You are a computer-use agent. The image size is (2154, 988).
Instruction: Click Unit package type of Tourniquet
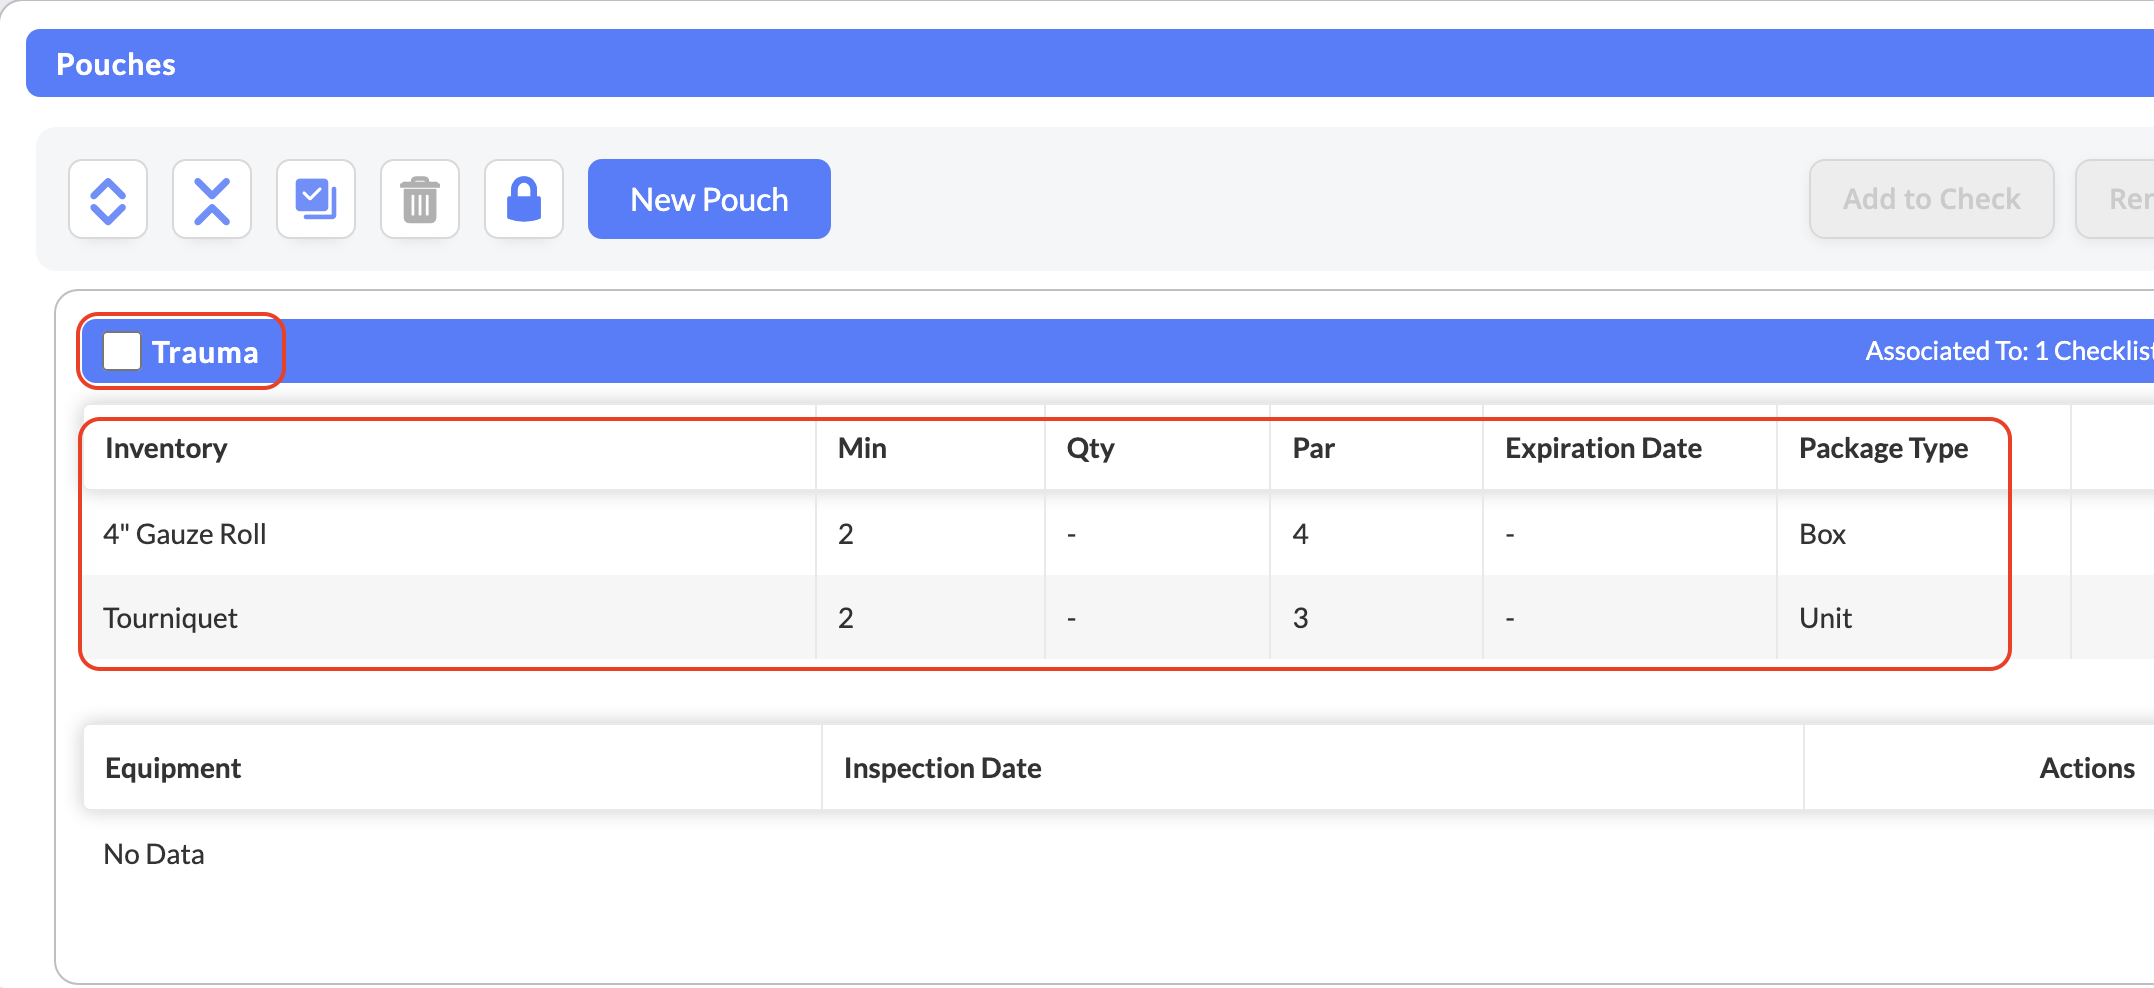(x=1825, y=618)
